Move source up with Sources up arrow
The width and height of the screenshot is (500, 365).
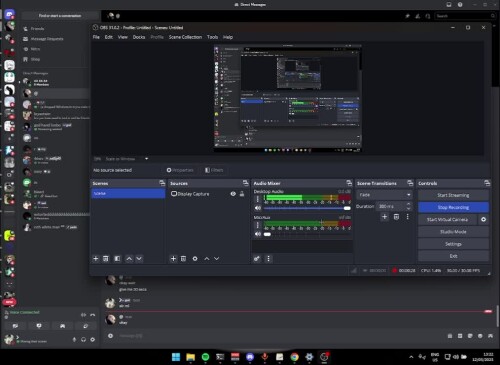[x=207, y=259]
